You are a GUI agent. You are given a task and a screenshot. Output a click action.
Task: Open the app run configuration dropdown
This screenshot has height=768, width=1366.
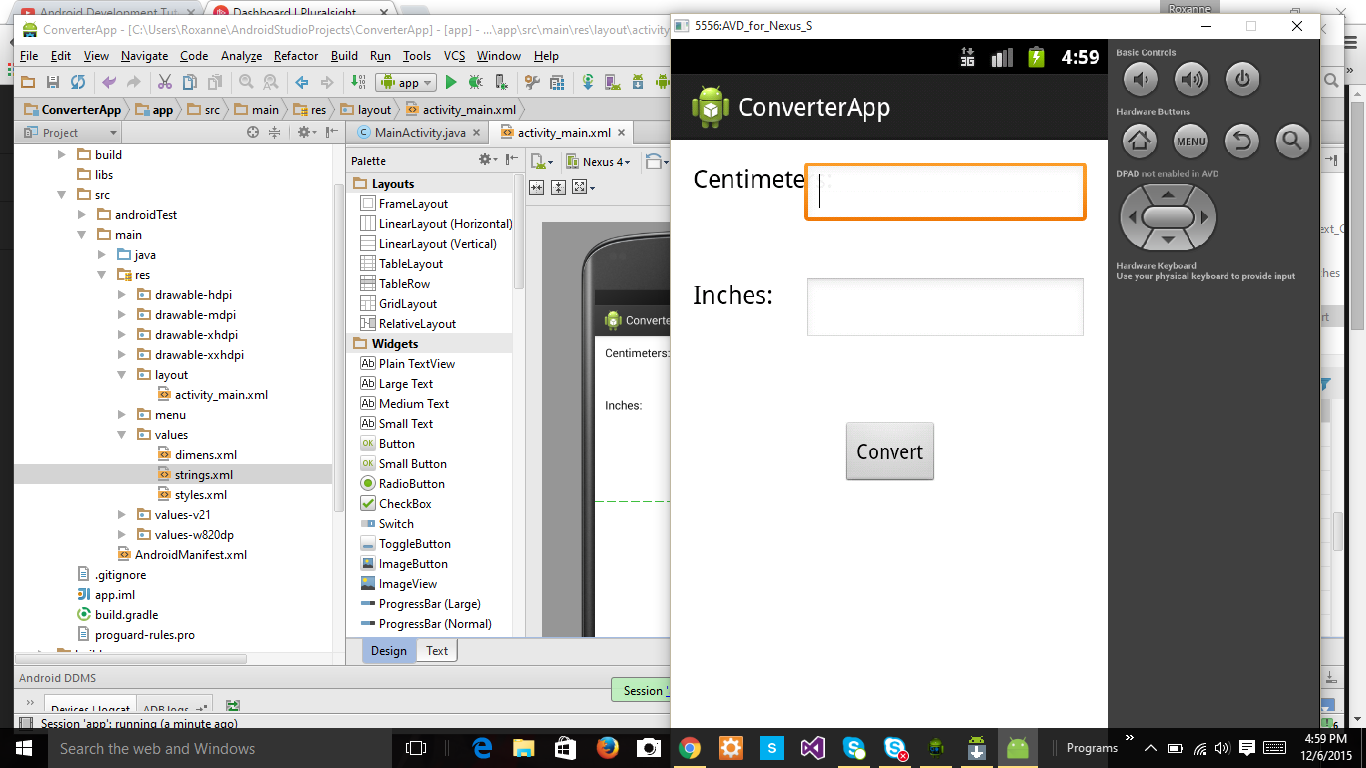407,82
